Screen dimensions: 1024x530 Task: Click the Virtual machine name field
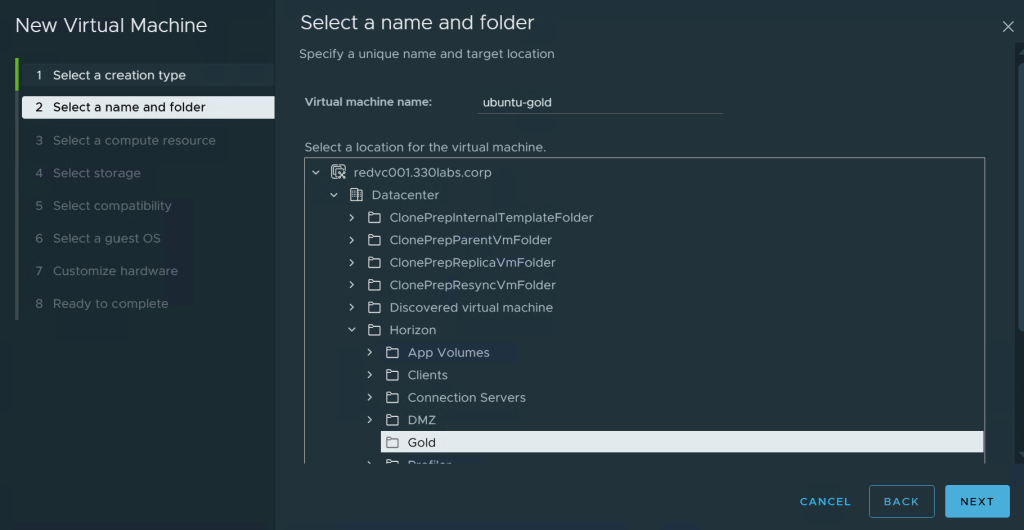[x=600, y=102]
